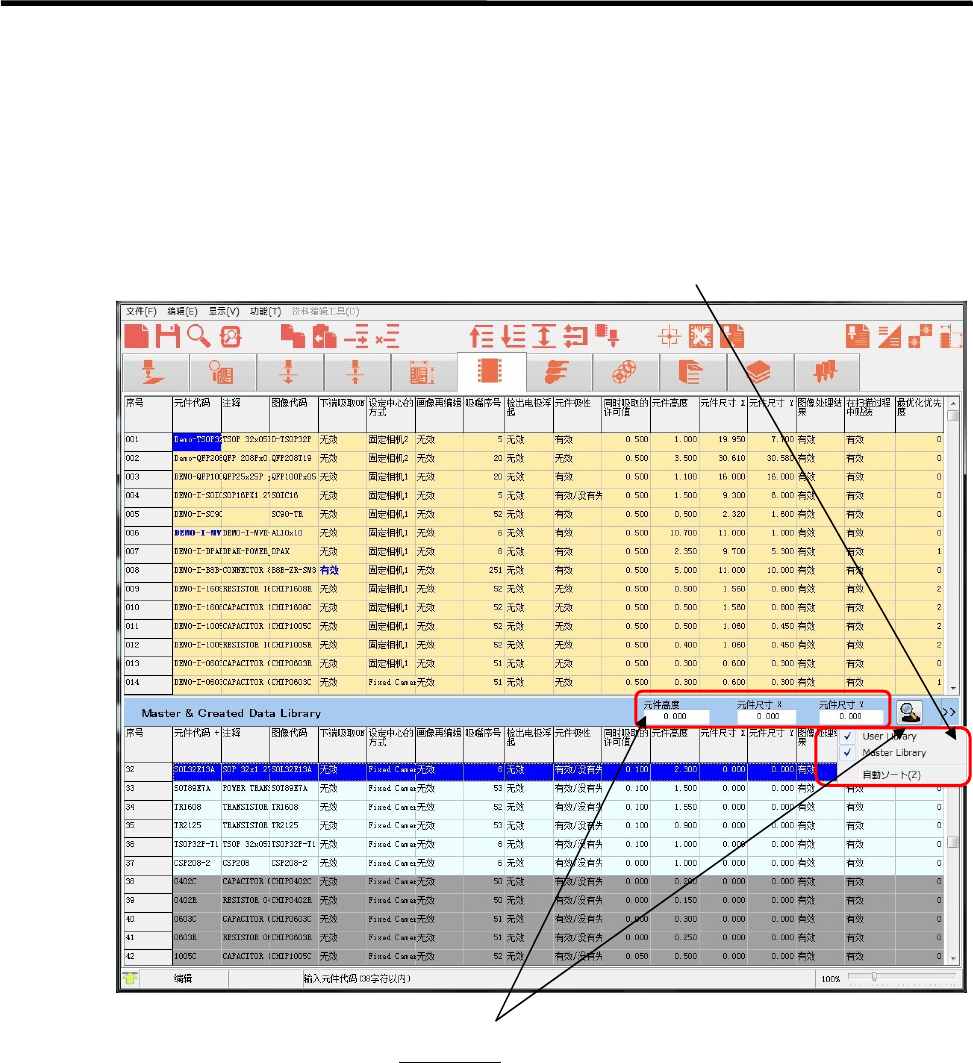
Task: Expand the >> library options arrow
Action: coord(949,713)
